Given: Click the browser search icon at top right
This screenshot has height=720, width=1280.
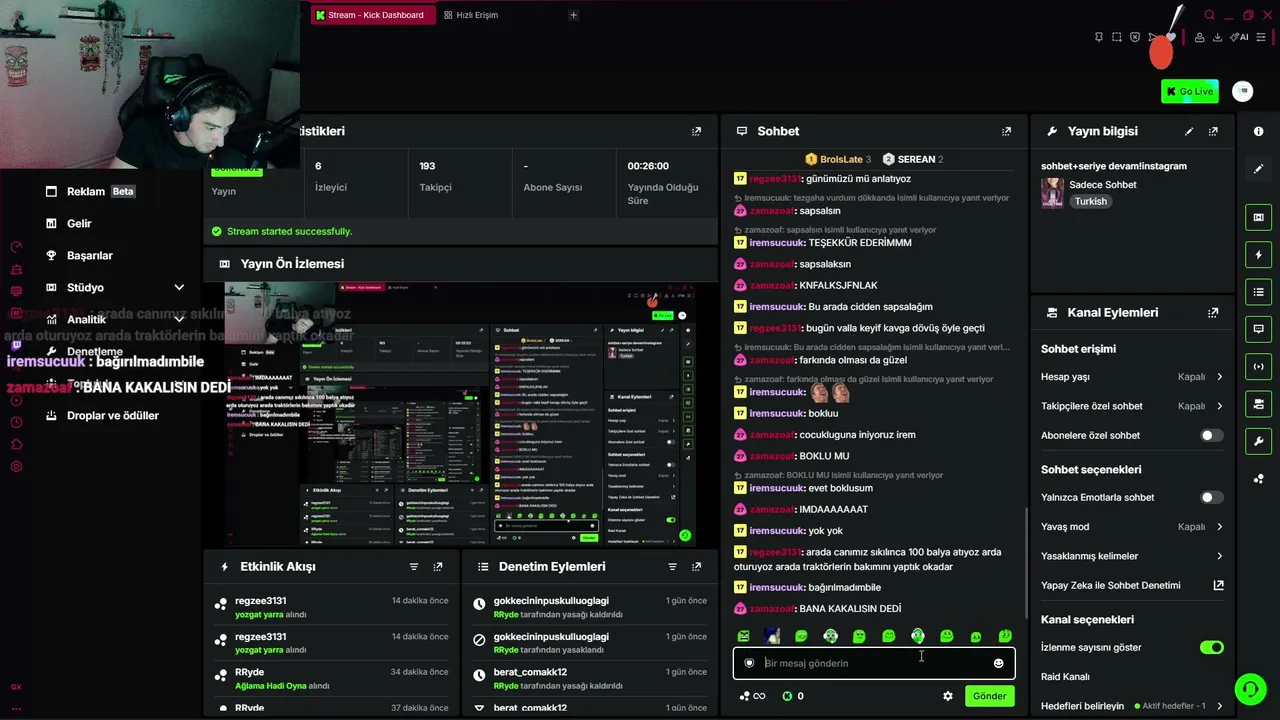Looking at the screenshot, I should [1209, 15].
